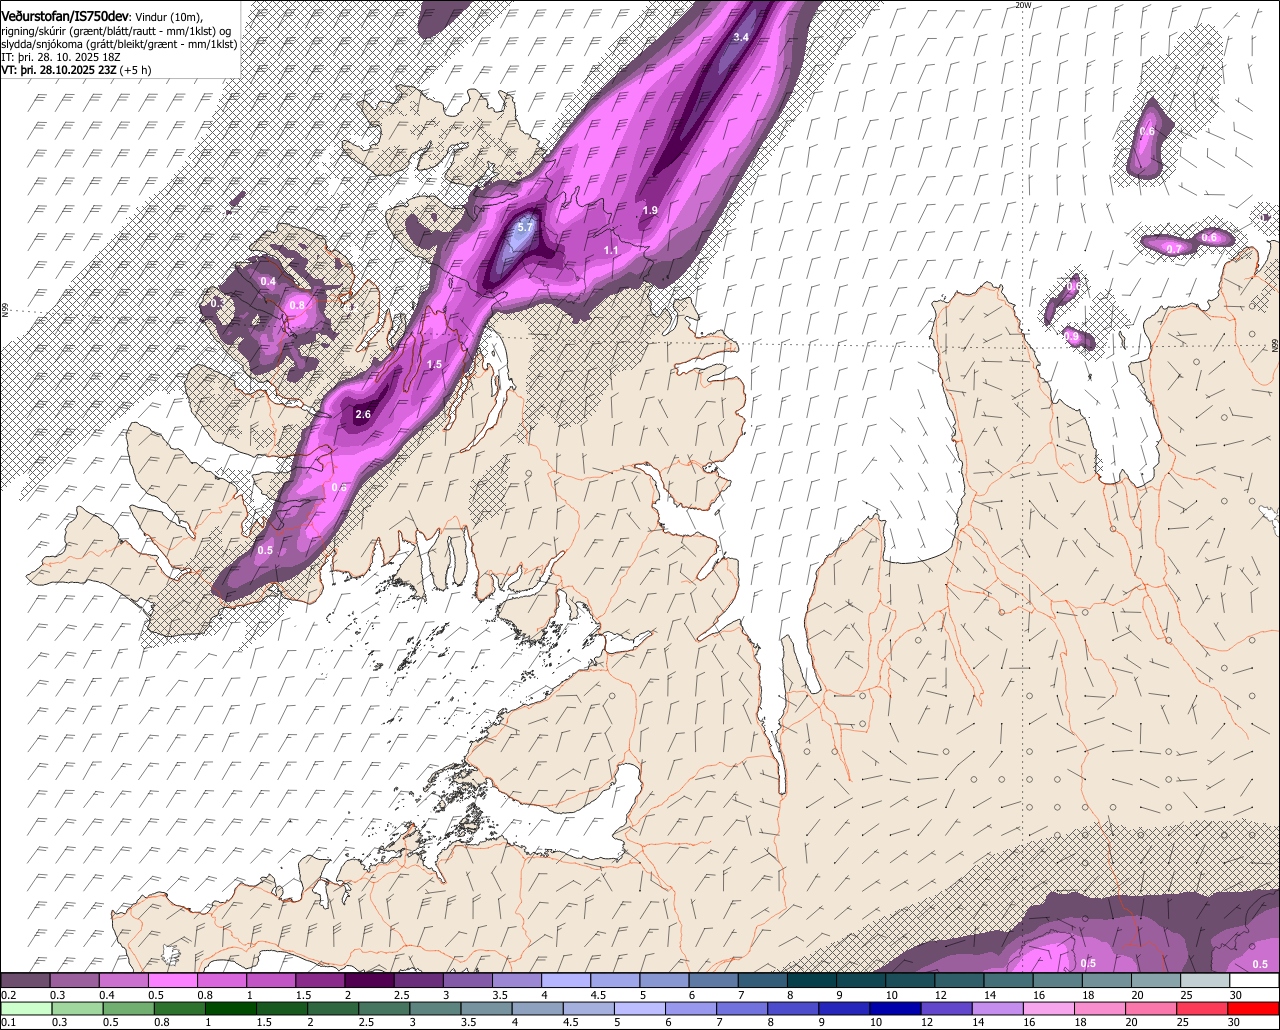Viewport: 1280px width, 1030px height.
Task: Click the 'IT: þri. 28. 10. 2025 18Z' line
Action: [x=61, y=57]
